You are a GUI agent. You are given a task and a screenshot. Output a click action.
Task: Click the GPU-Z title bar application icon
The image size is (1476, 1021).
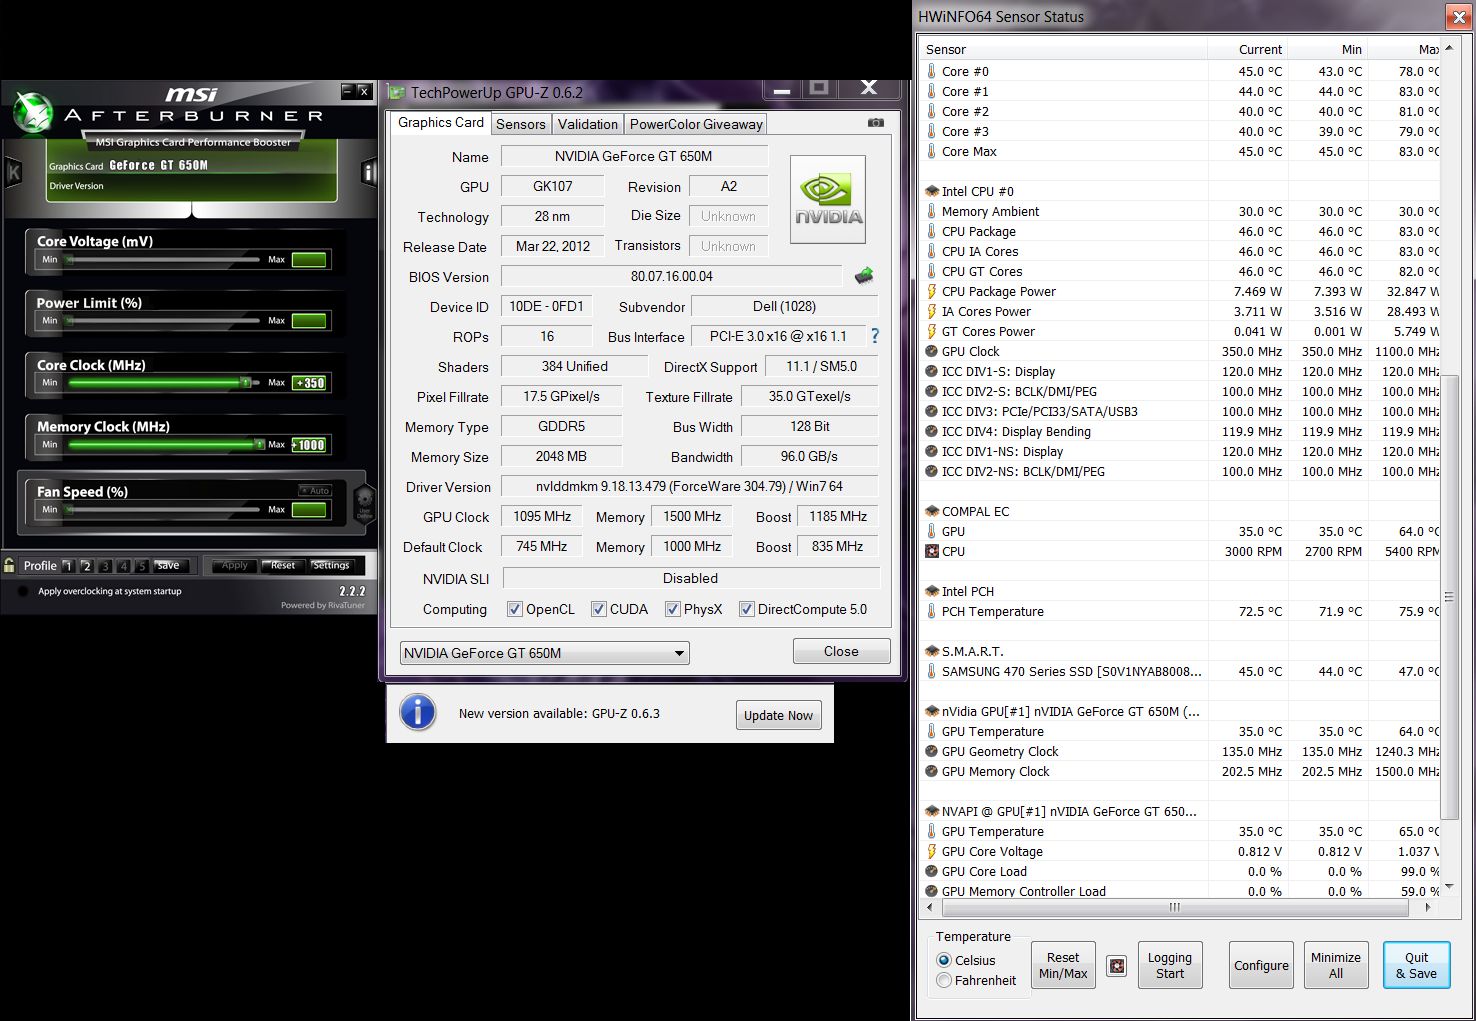(398, 92)
